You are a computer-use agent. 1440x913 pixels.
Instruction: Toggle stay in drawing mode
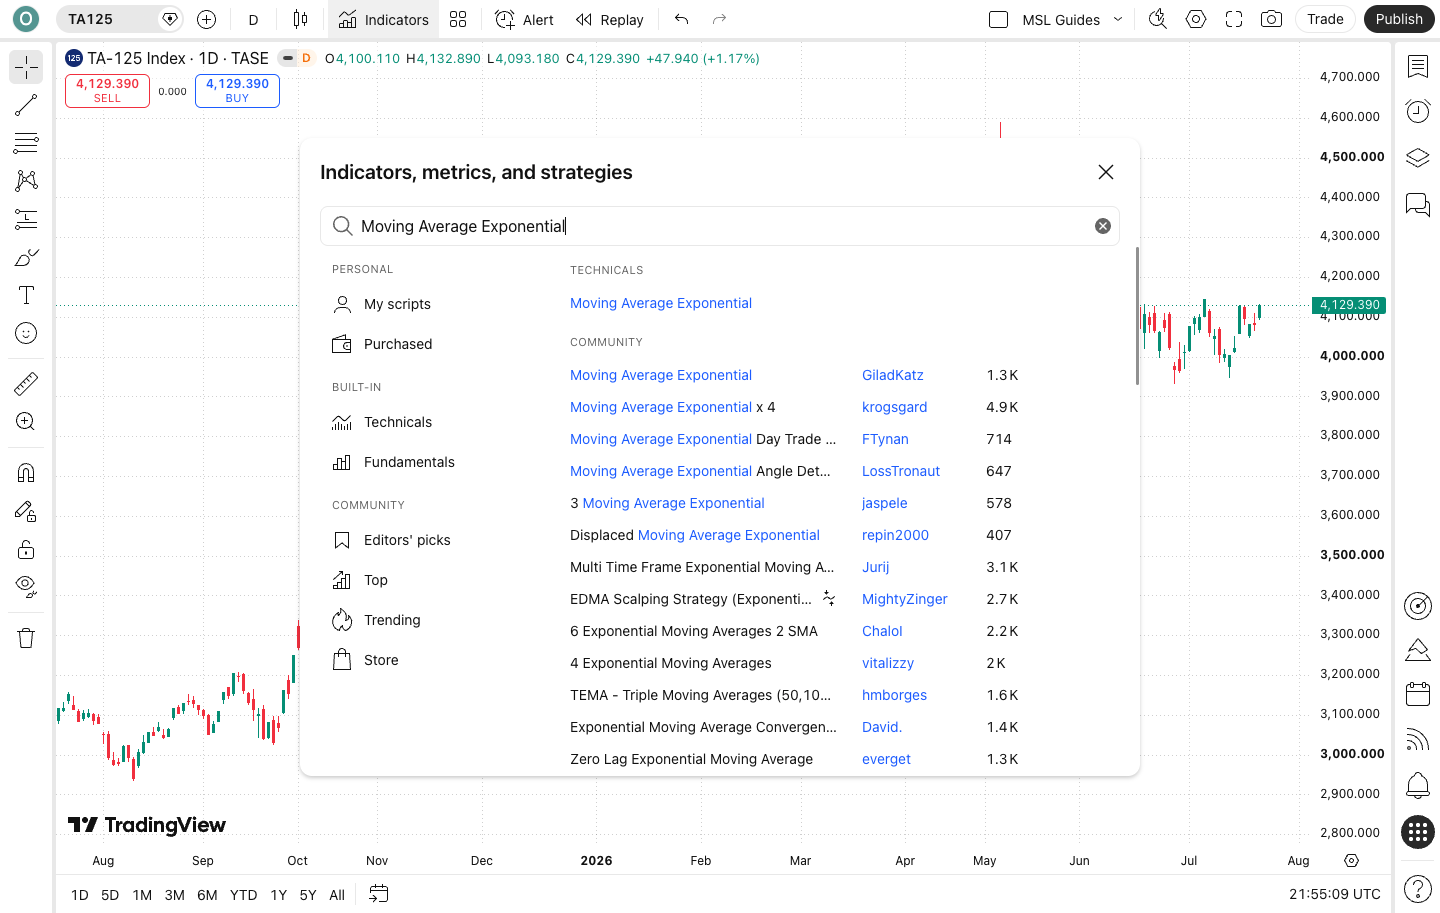click(x=26, y=511)
